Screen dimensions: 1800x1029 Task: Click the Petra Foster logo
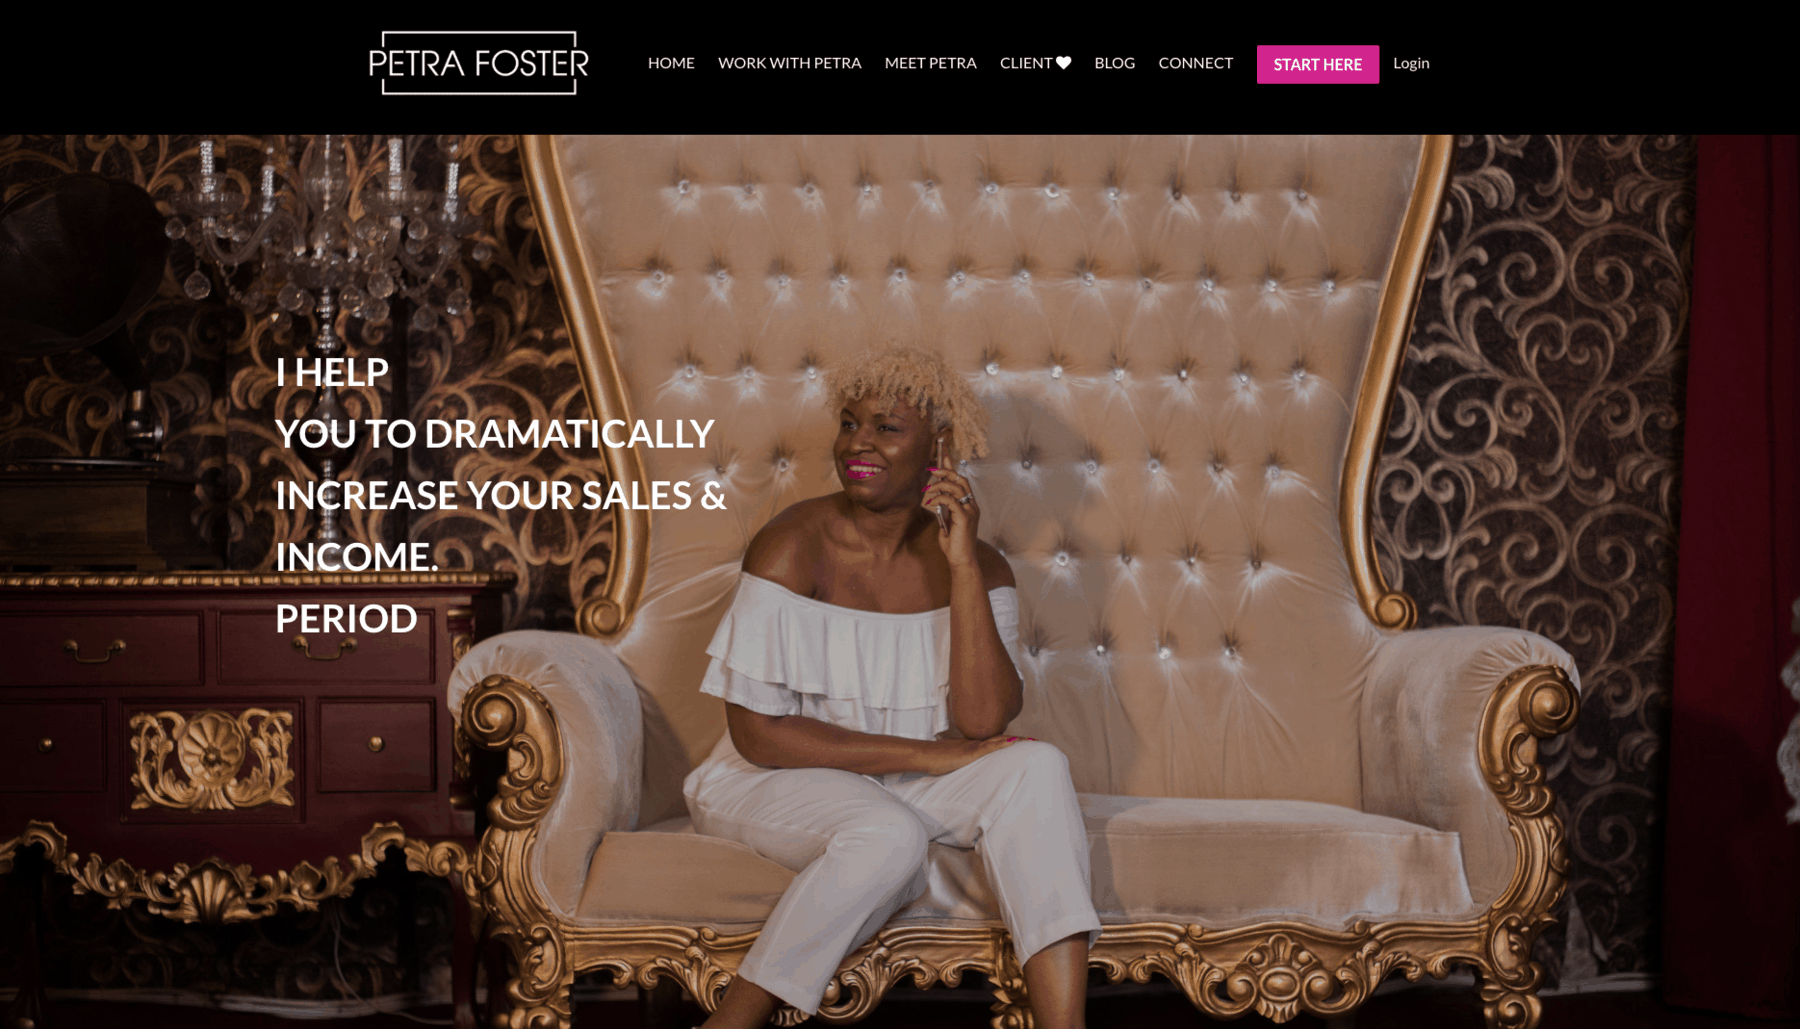click(x=478, y=63)
